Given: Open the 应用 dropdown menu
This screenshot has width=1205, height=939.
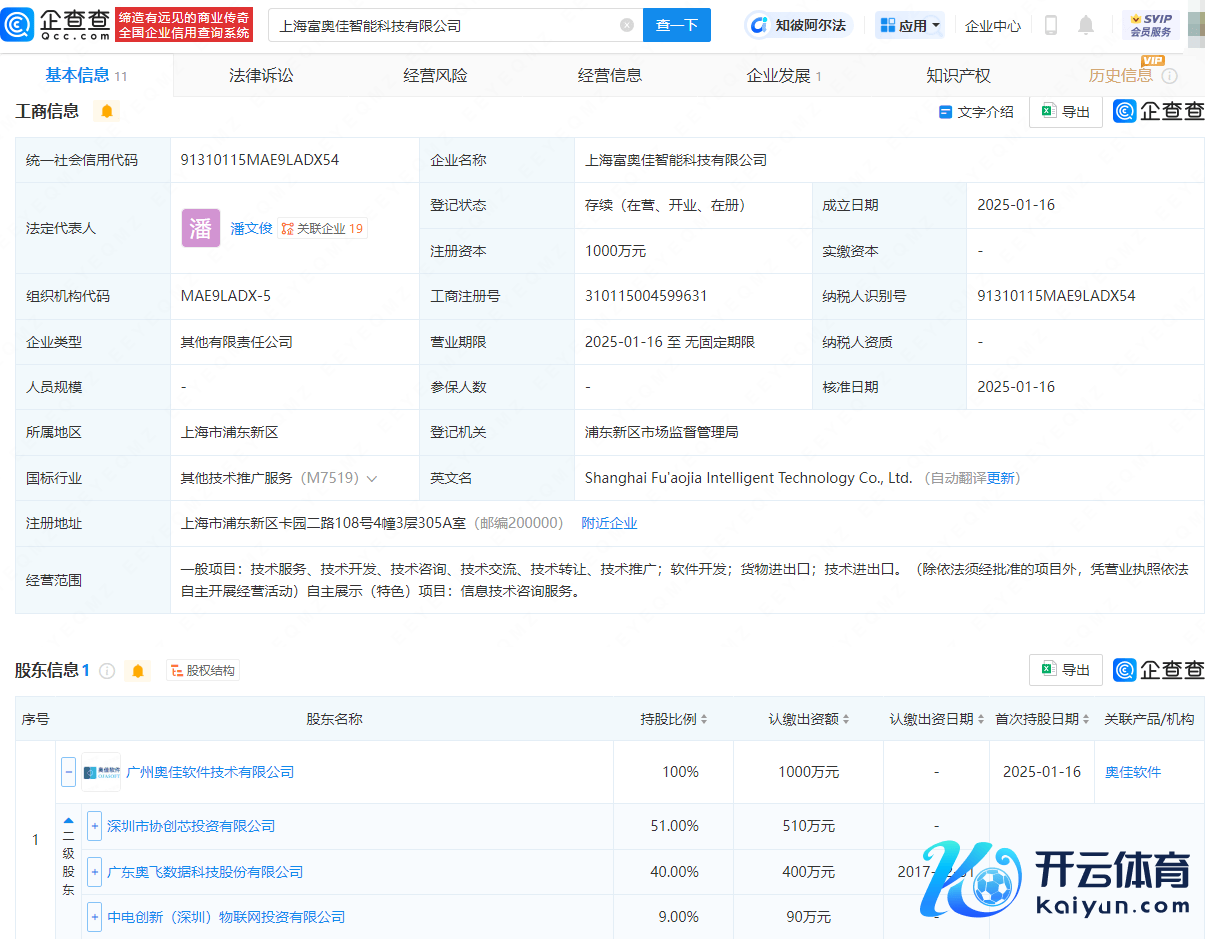Looking at the screenshot, I should [x=909, y=25].
